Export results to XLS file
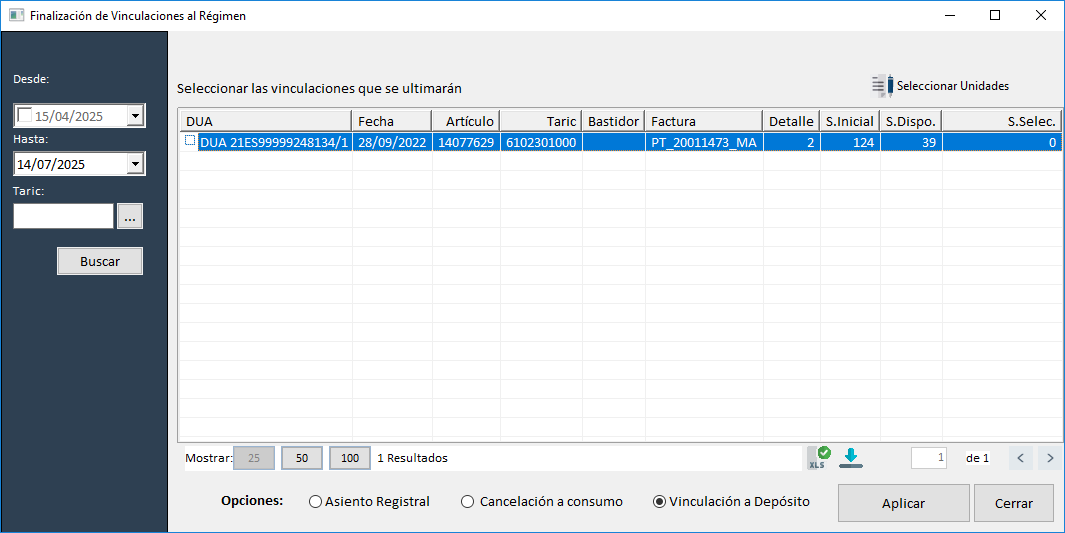This screenshot has height=533, width=1065. tap(819, 458)
